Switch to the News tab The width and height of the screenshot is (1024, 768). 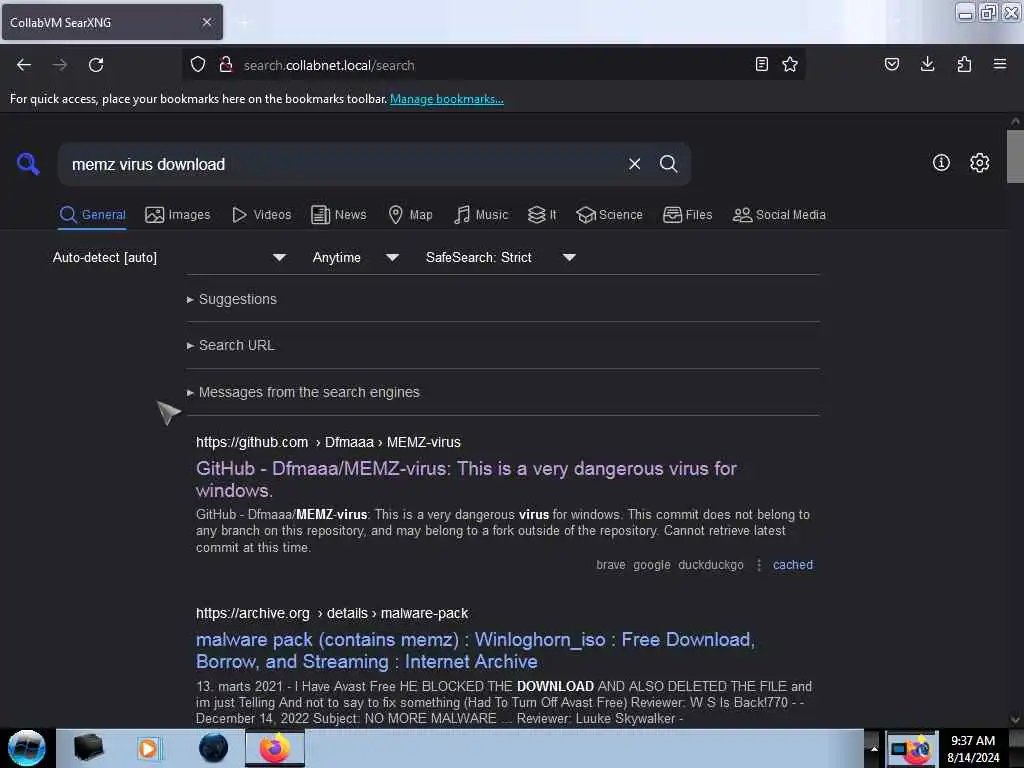(x=338, y=215)
